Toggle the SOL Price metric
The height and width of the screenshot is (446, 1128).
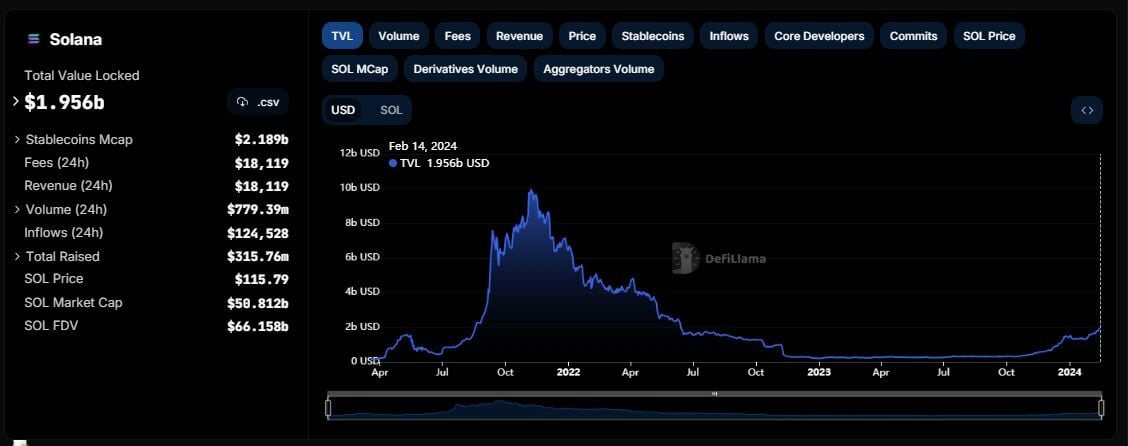(989, 36)
